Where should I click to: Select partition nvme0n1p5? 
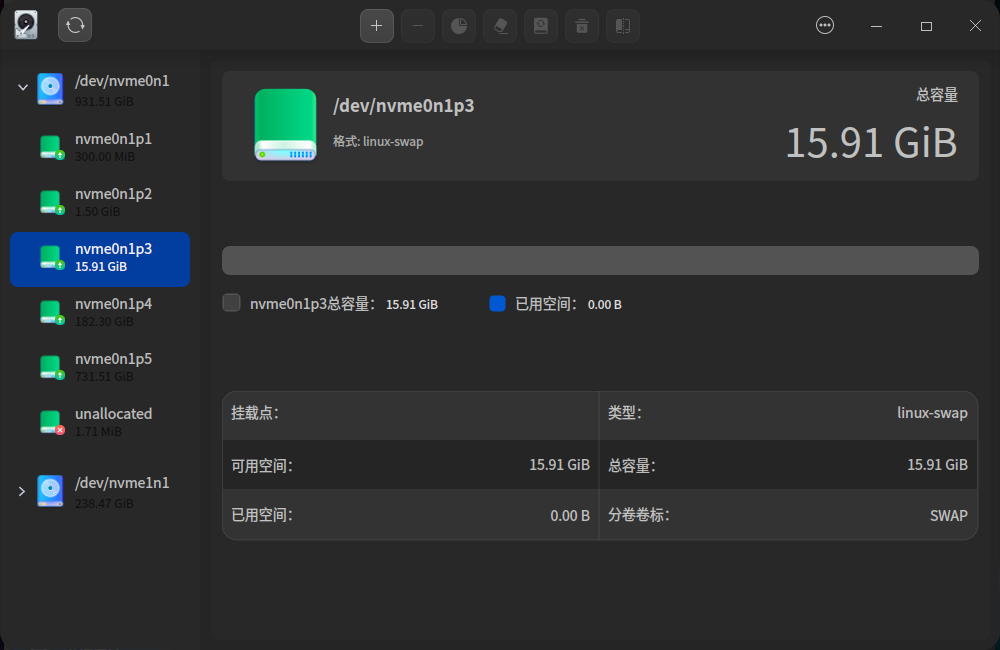[100, 367]
